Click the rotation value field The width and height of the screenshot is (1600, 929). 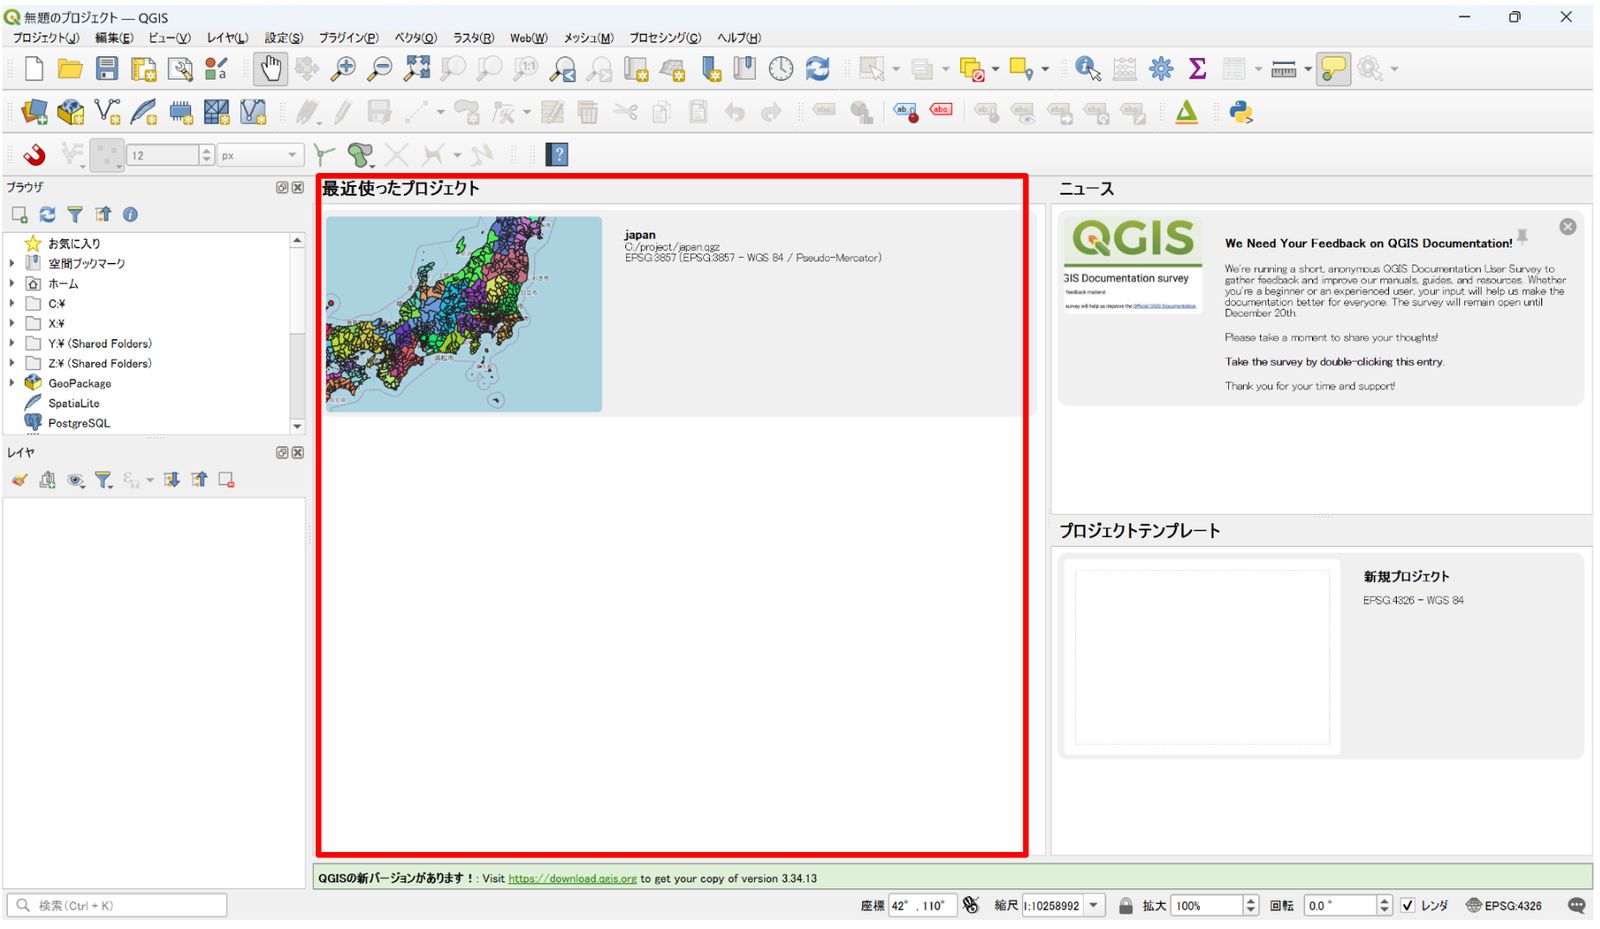(1340, 905)
